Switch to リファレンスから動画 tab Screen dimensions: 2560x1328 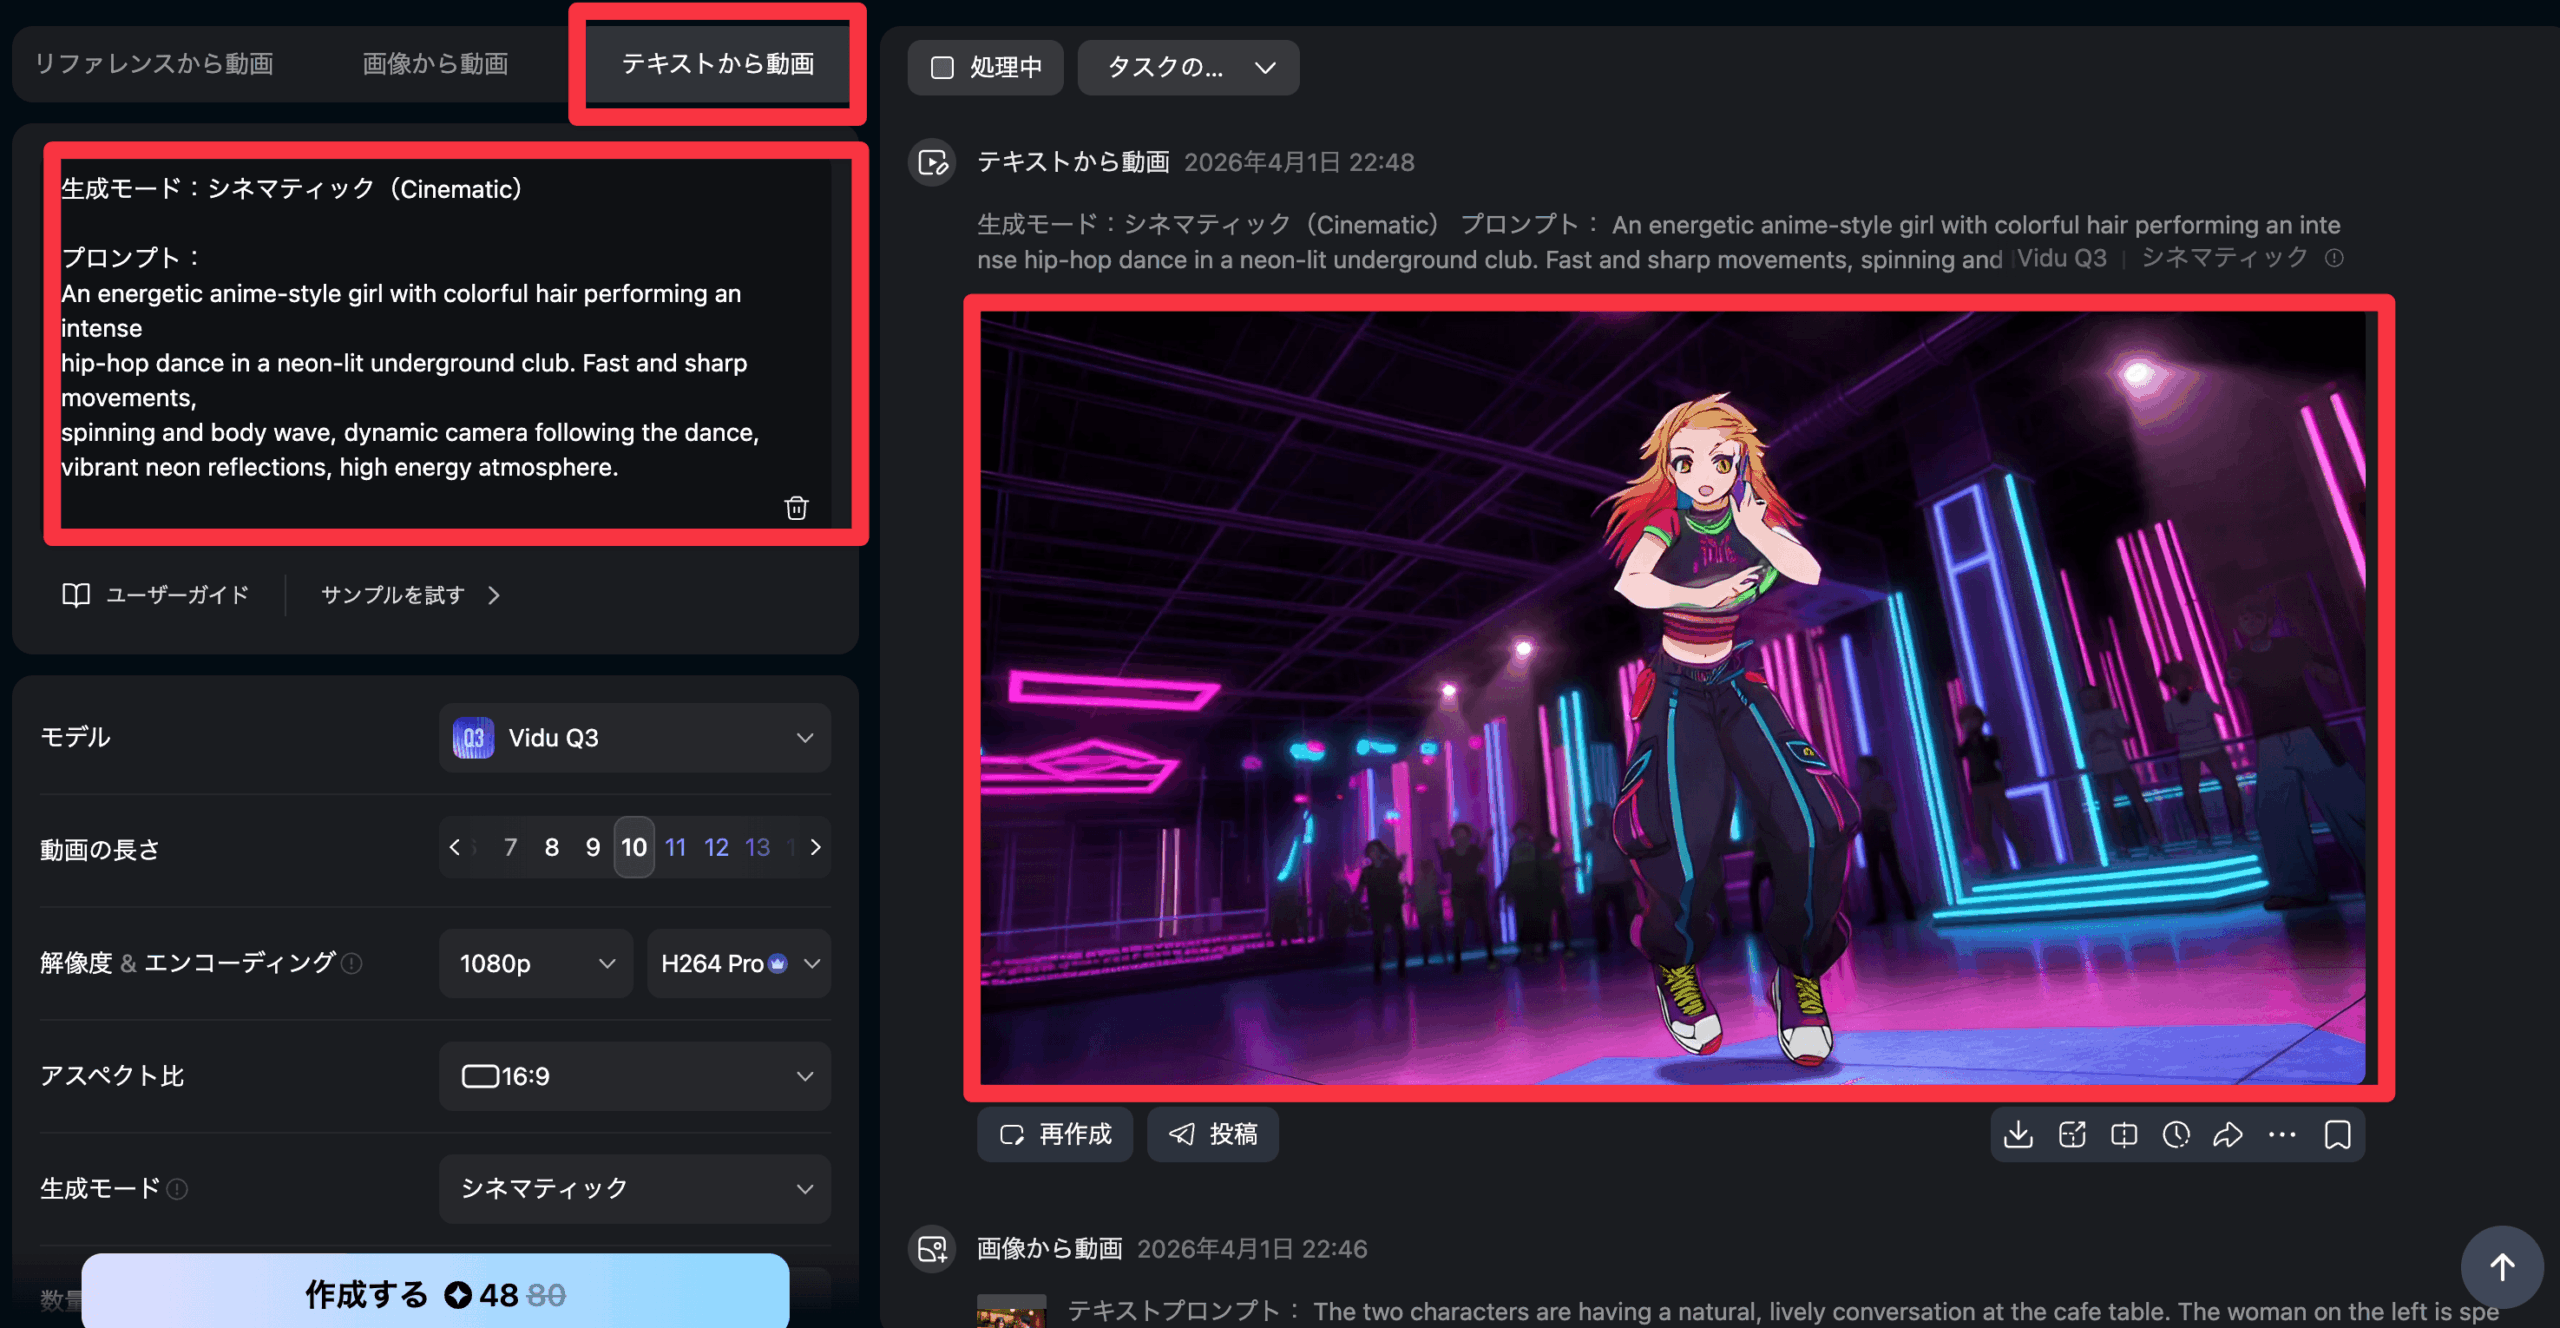[x=154, y=64]
